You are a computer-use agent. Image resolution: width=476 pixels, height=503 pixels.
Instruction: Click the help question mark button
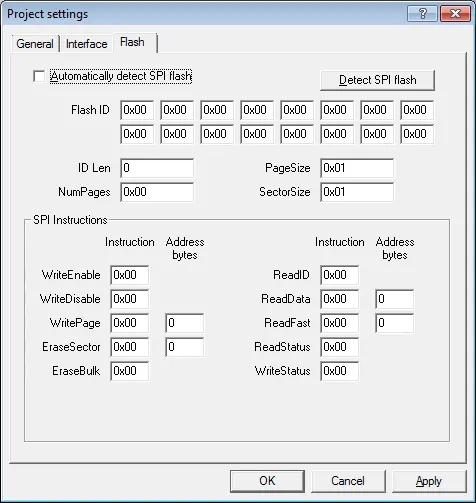click(x=422, y=14)
